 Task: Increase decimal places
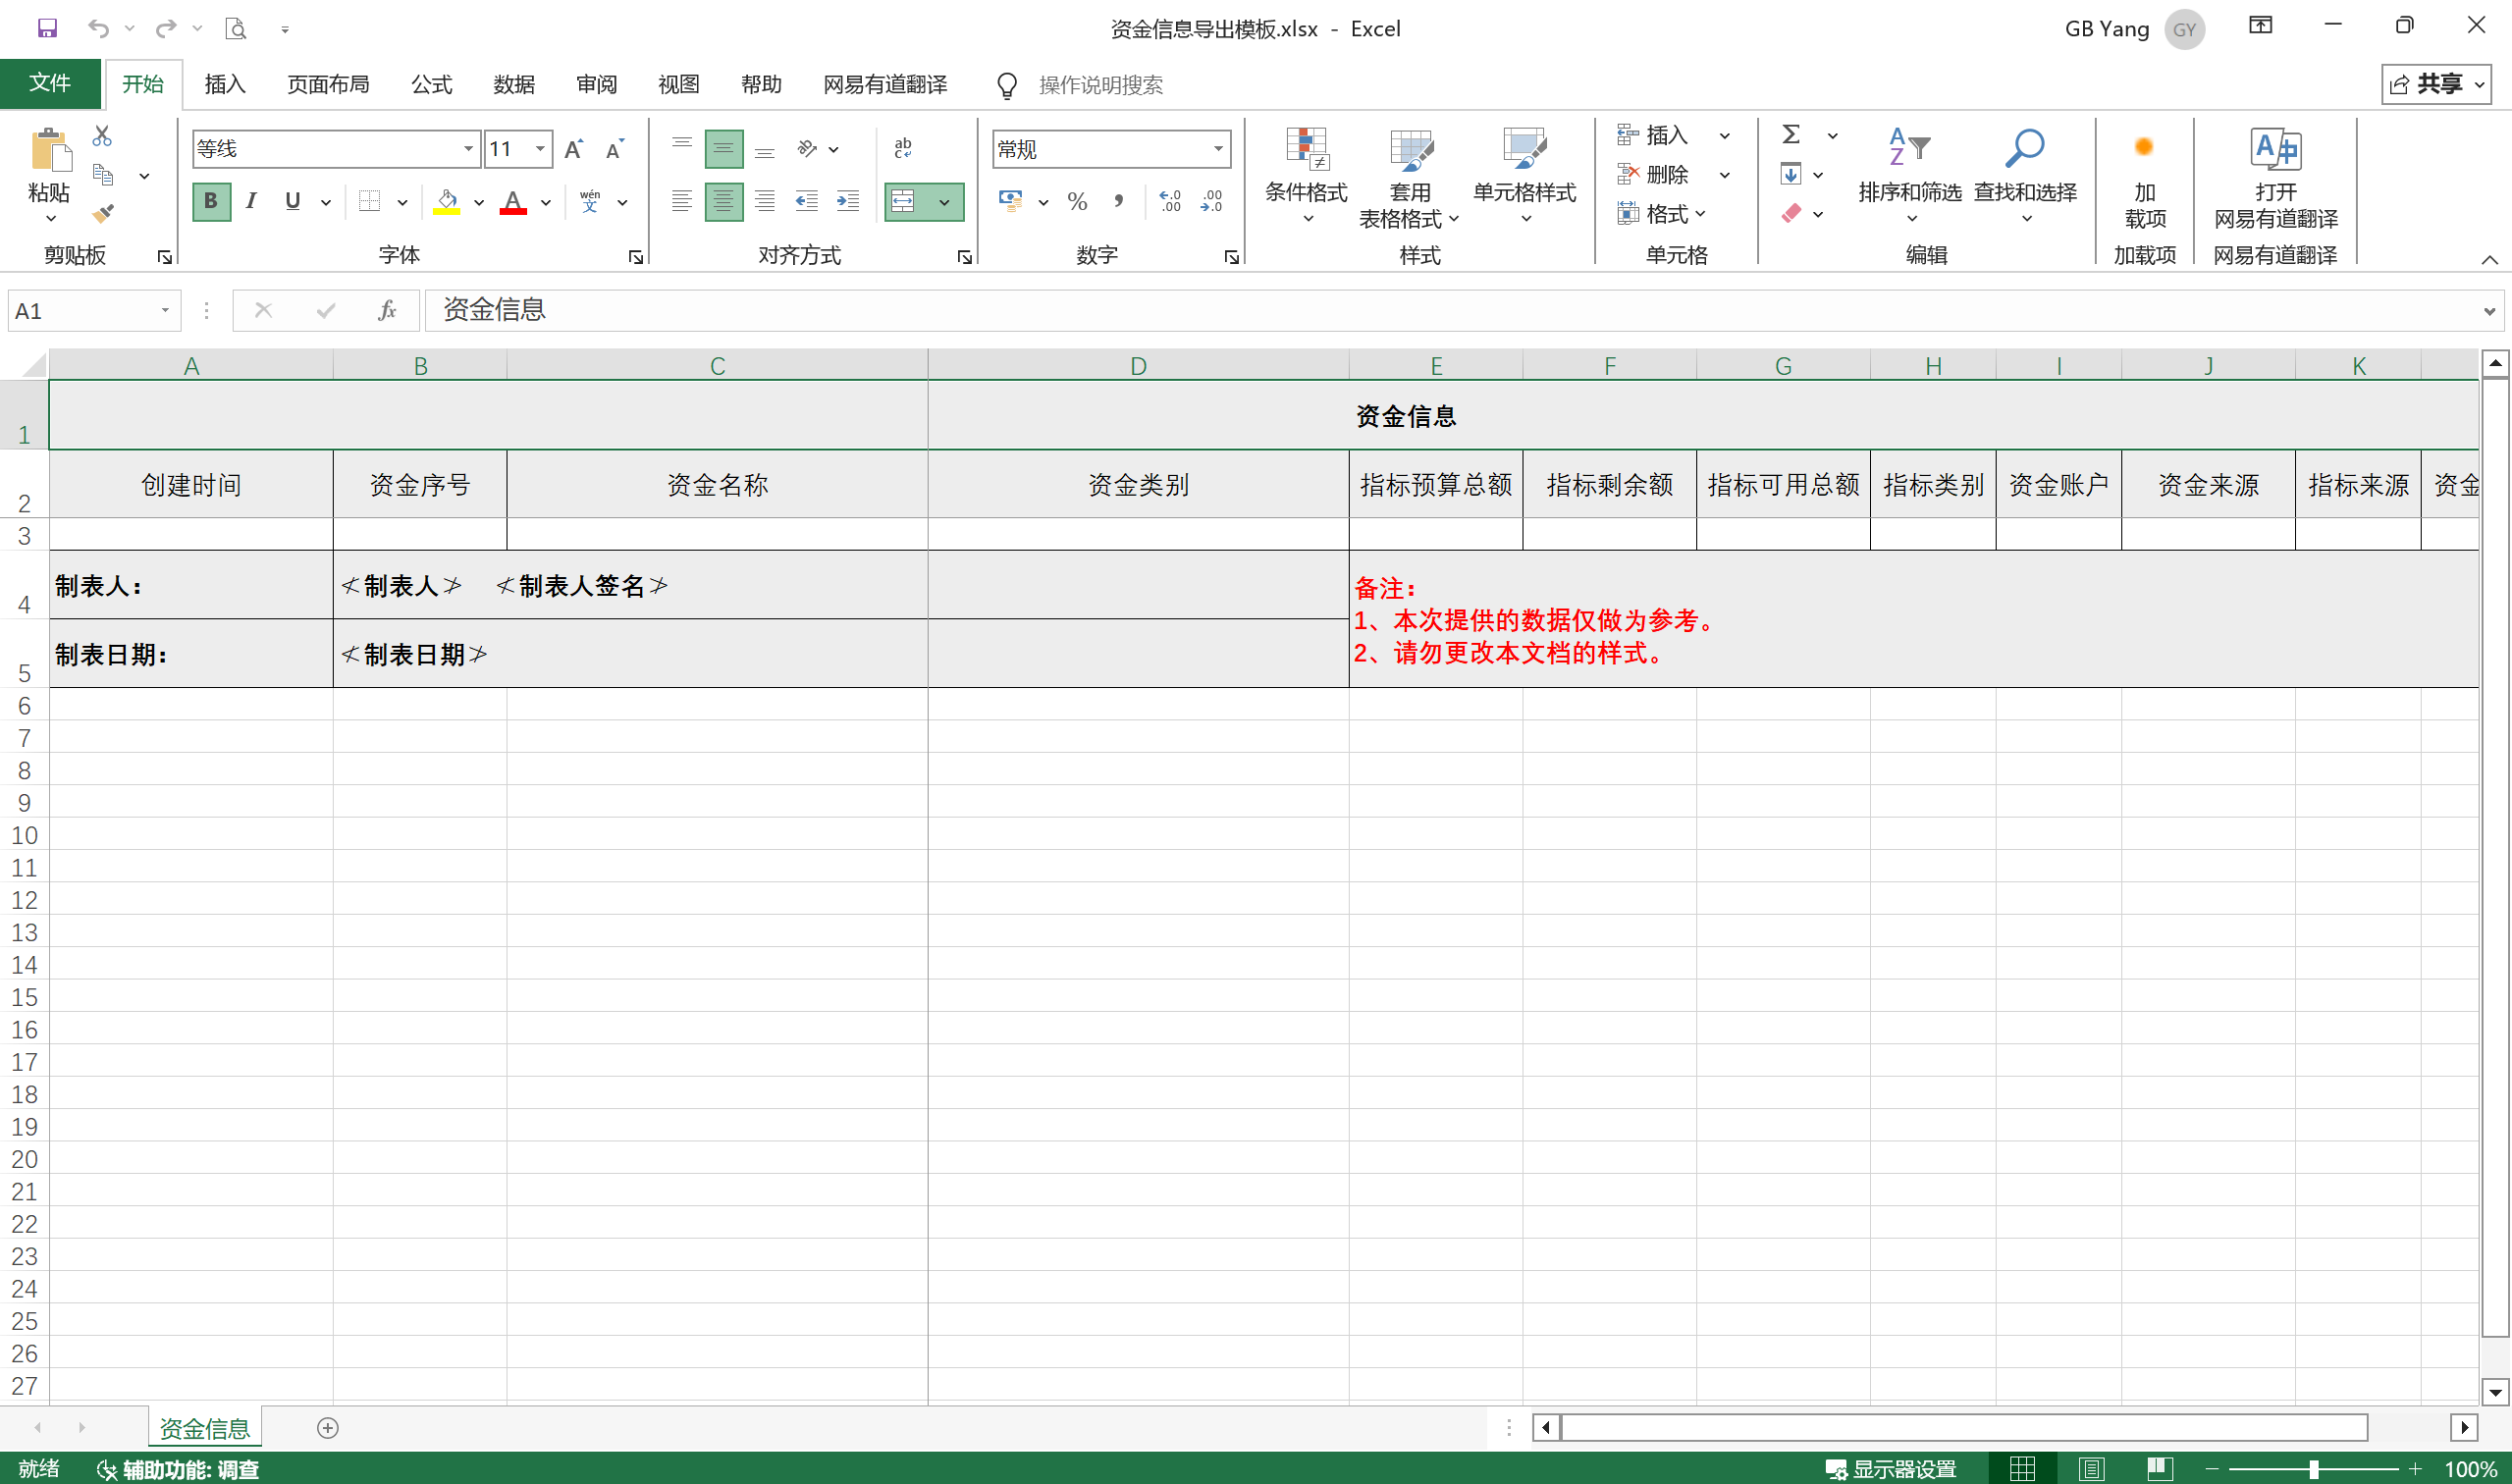(1170, 202)
